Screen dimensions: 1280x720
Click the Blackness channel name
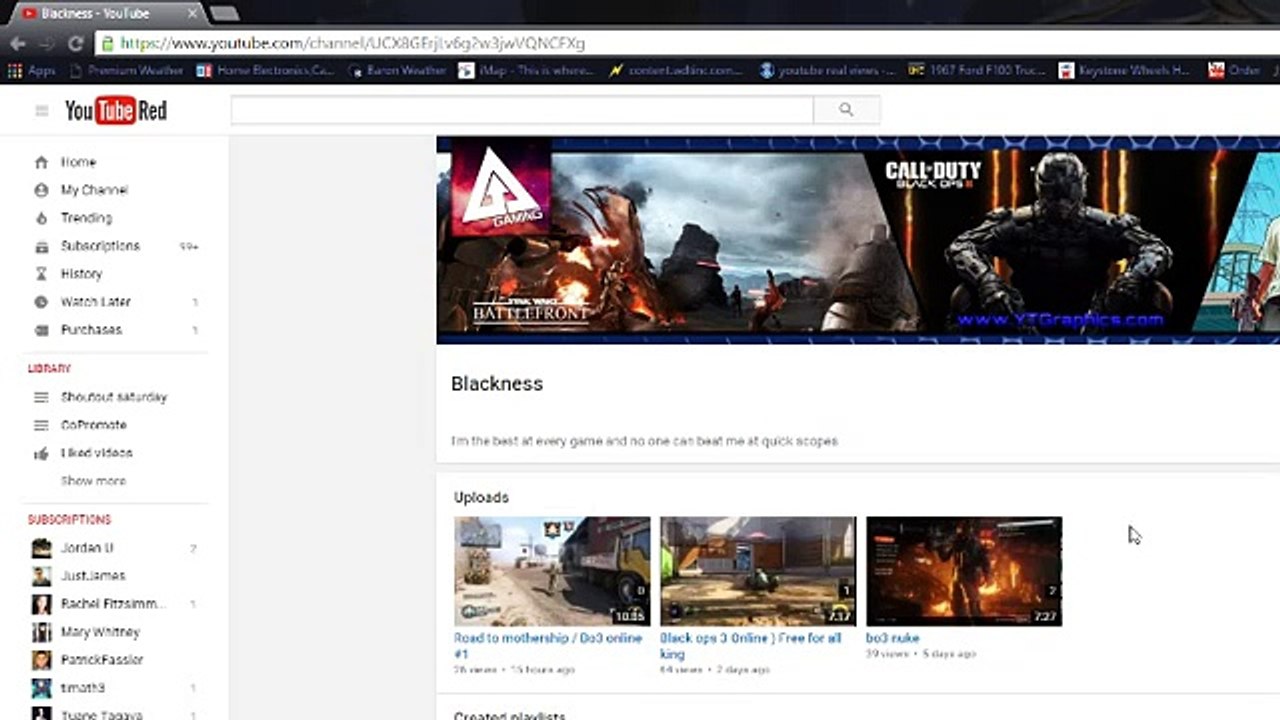(497, 384)
